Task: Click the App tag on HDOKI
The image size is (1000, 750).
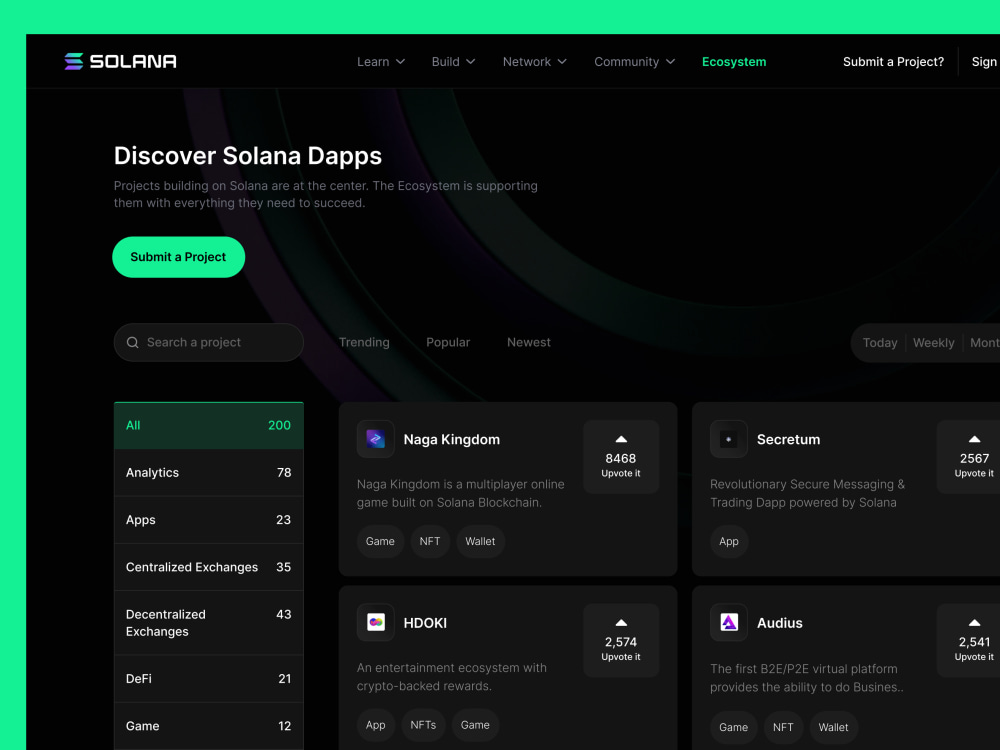Action: tap(376, 725)
